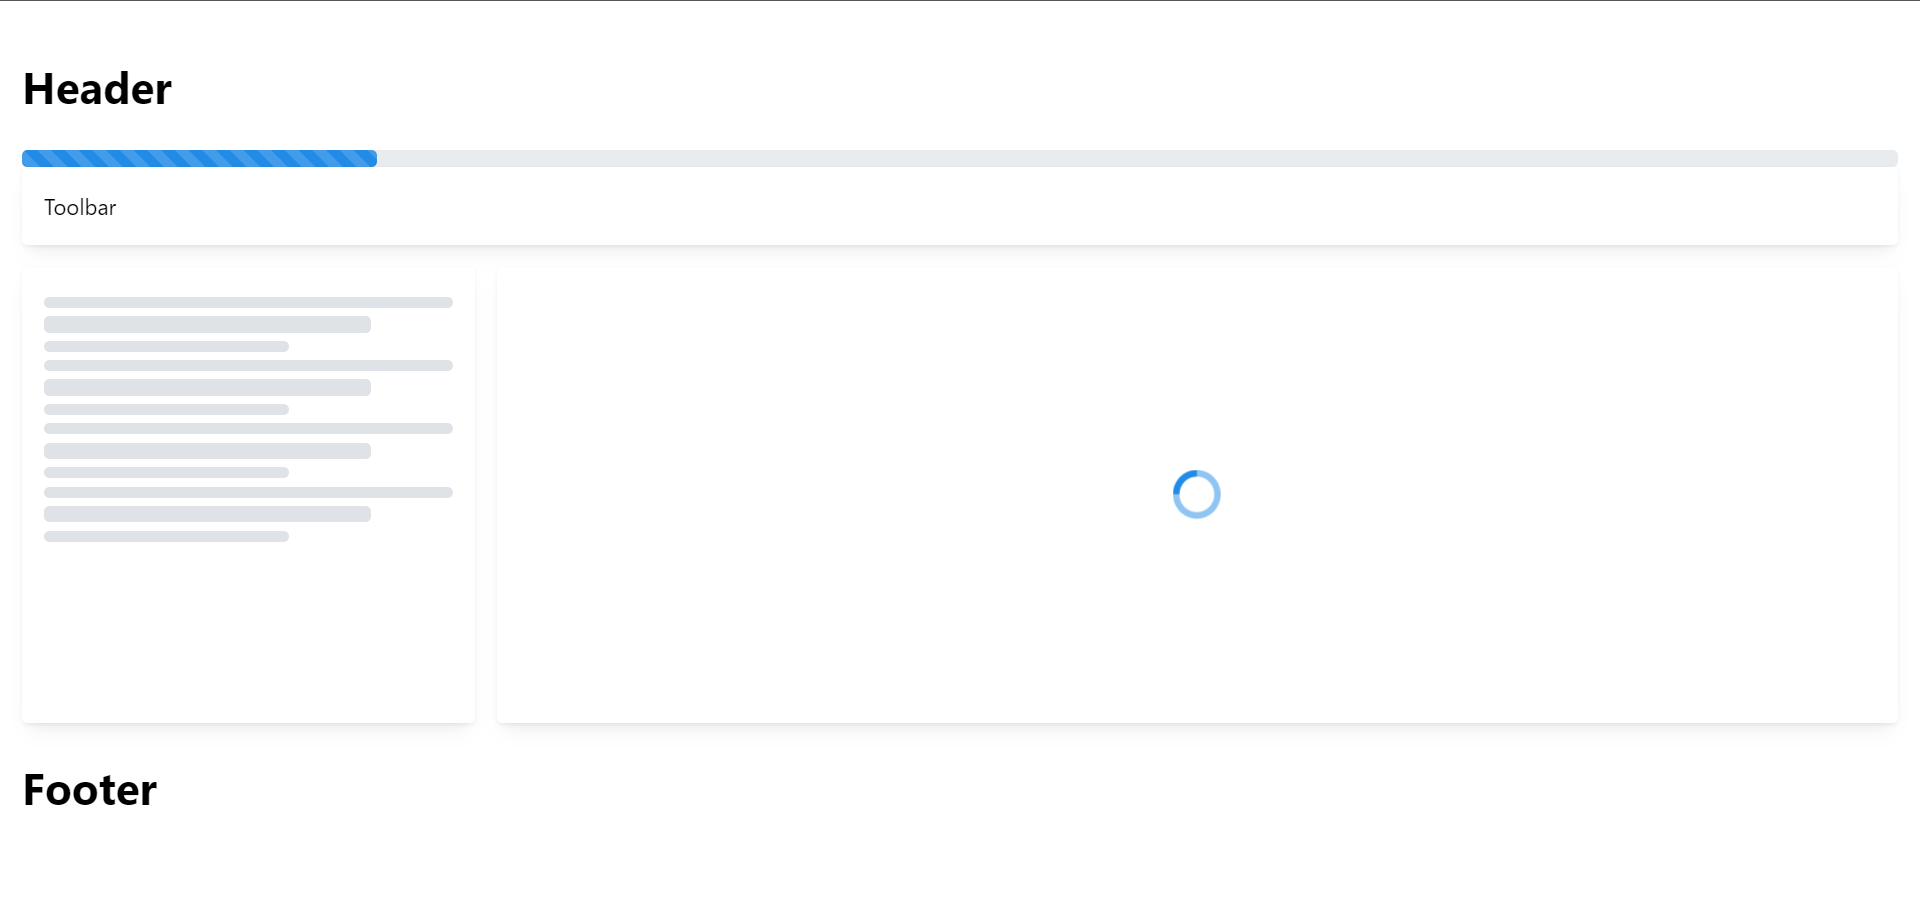
Task: Click the last thick skeleton bar
Action: tap(207, 514)
